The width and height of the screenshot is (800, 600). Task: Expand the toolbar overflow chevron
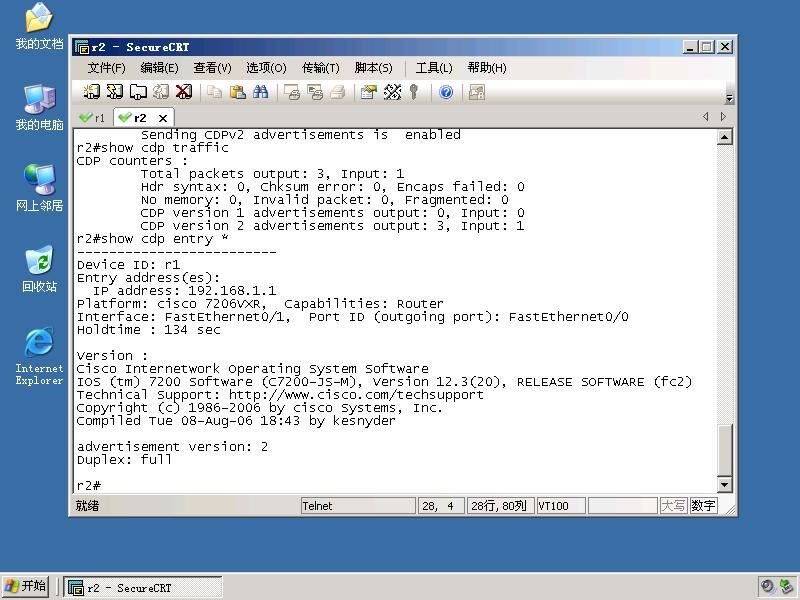(730, 98)
